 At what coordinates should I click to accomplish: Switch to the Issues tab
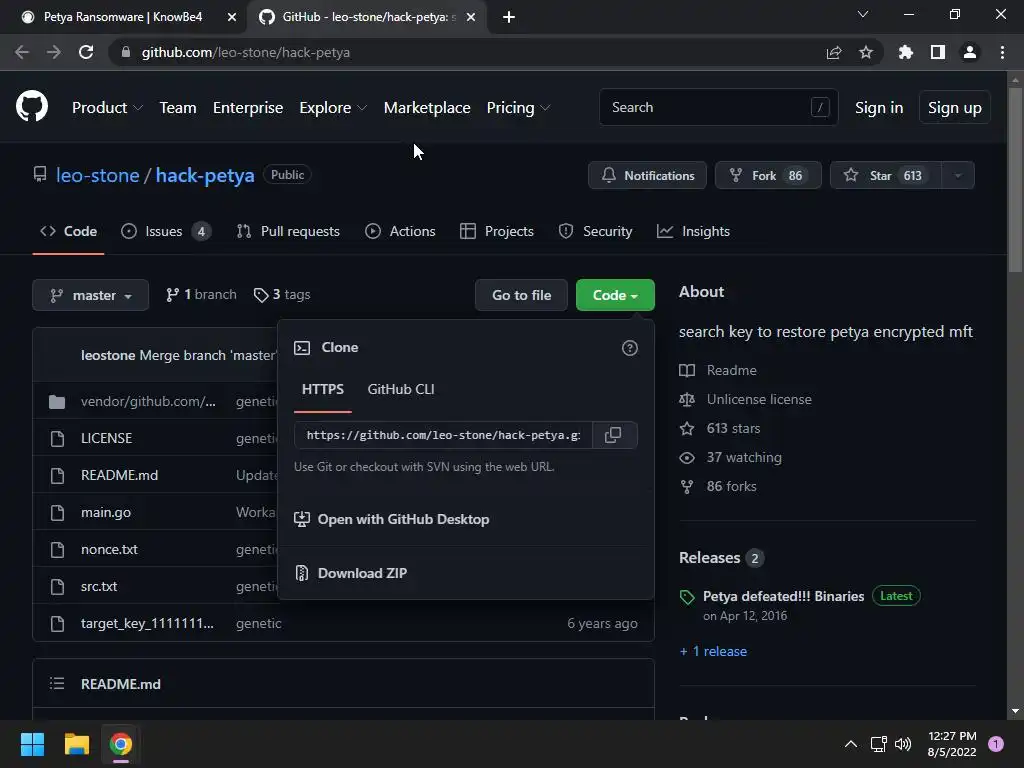point(166,231)
